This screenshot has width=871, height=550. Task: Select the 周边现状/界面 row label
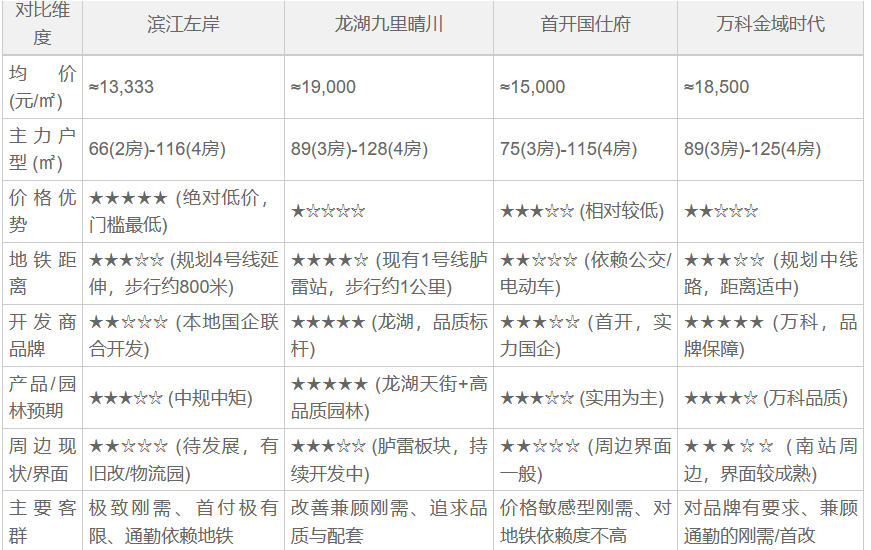pyautogui.click(x=43, y=459)
